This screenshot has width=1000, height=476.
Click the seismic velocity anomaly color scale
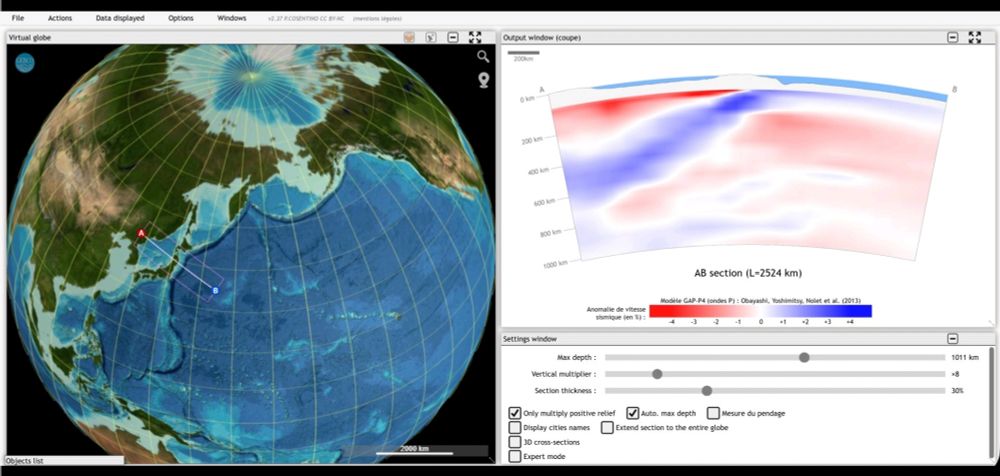coord(760,311)
